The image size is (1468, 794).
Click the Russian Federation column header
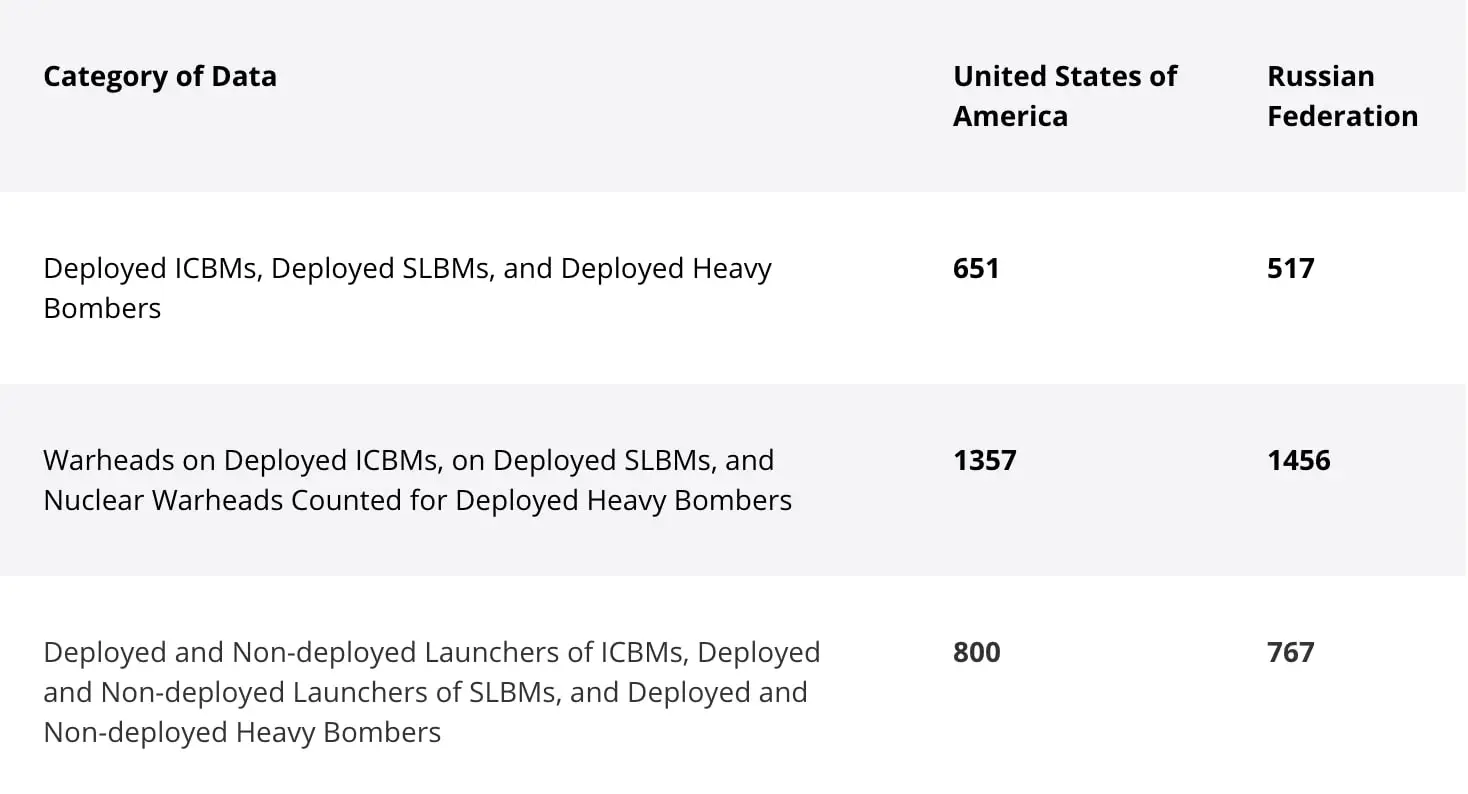(x=1341, y=96)
